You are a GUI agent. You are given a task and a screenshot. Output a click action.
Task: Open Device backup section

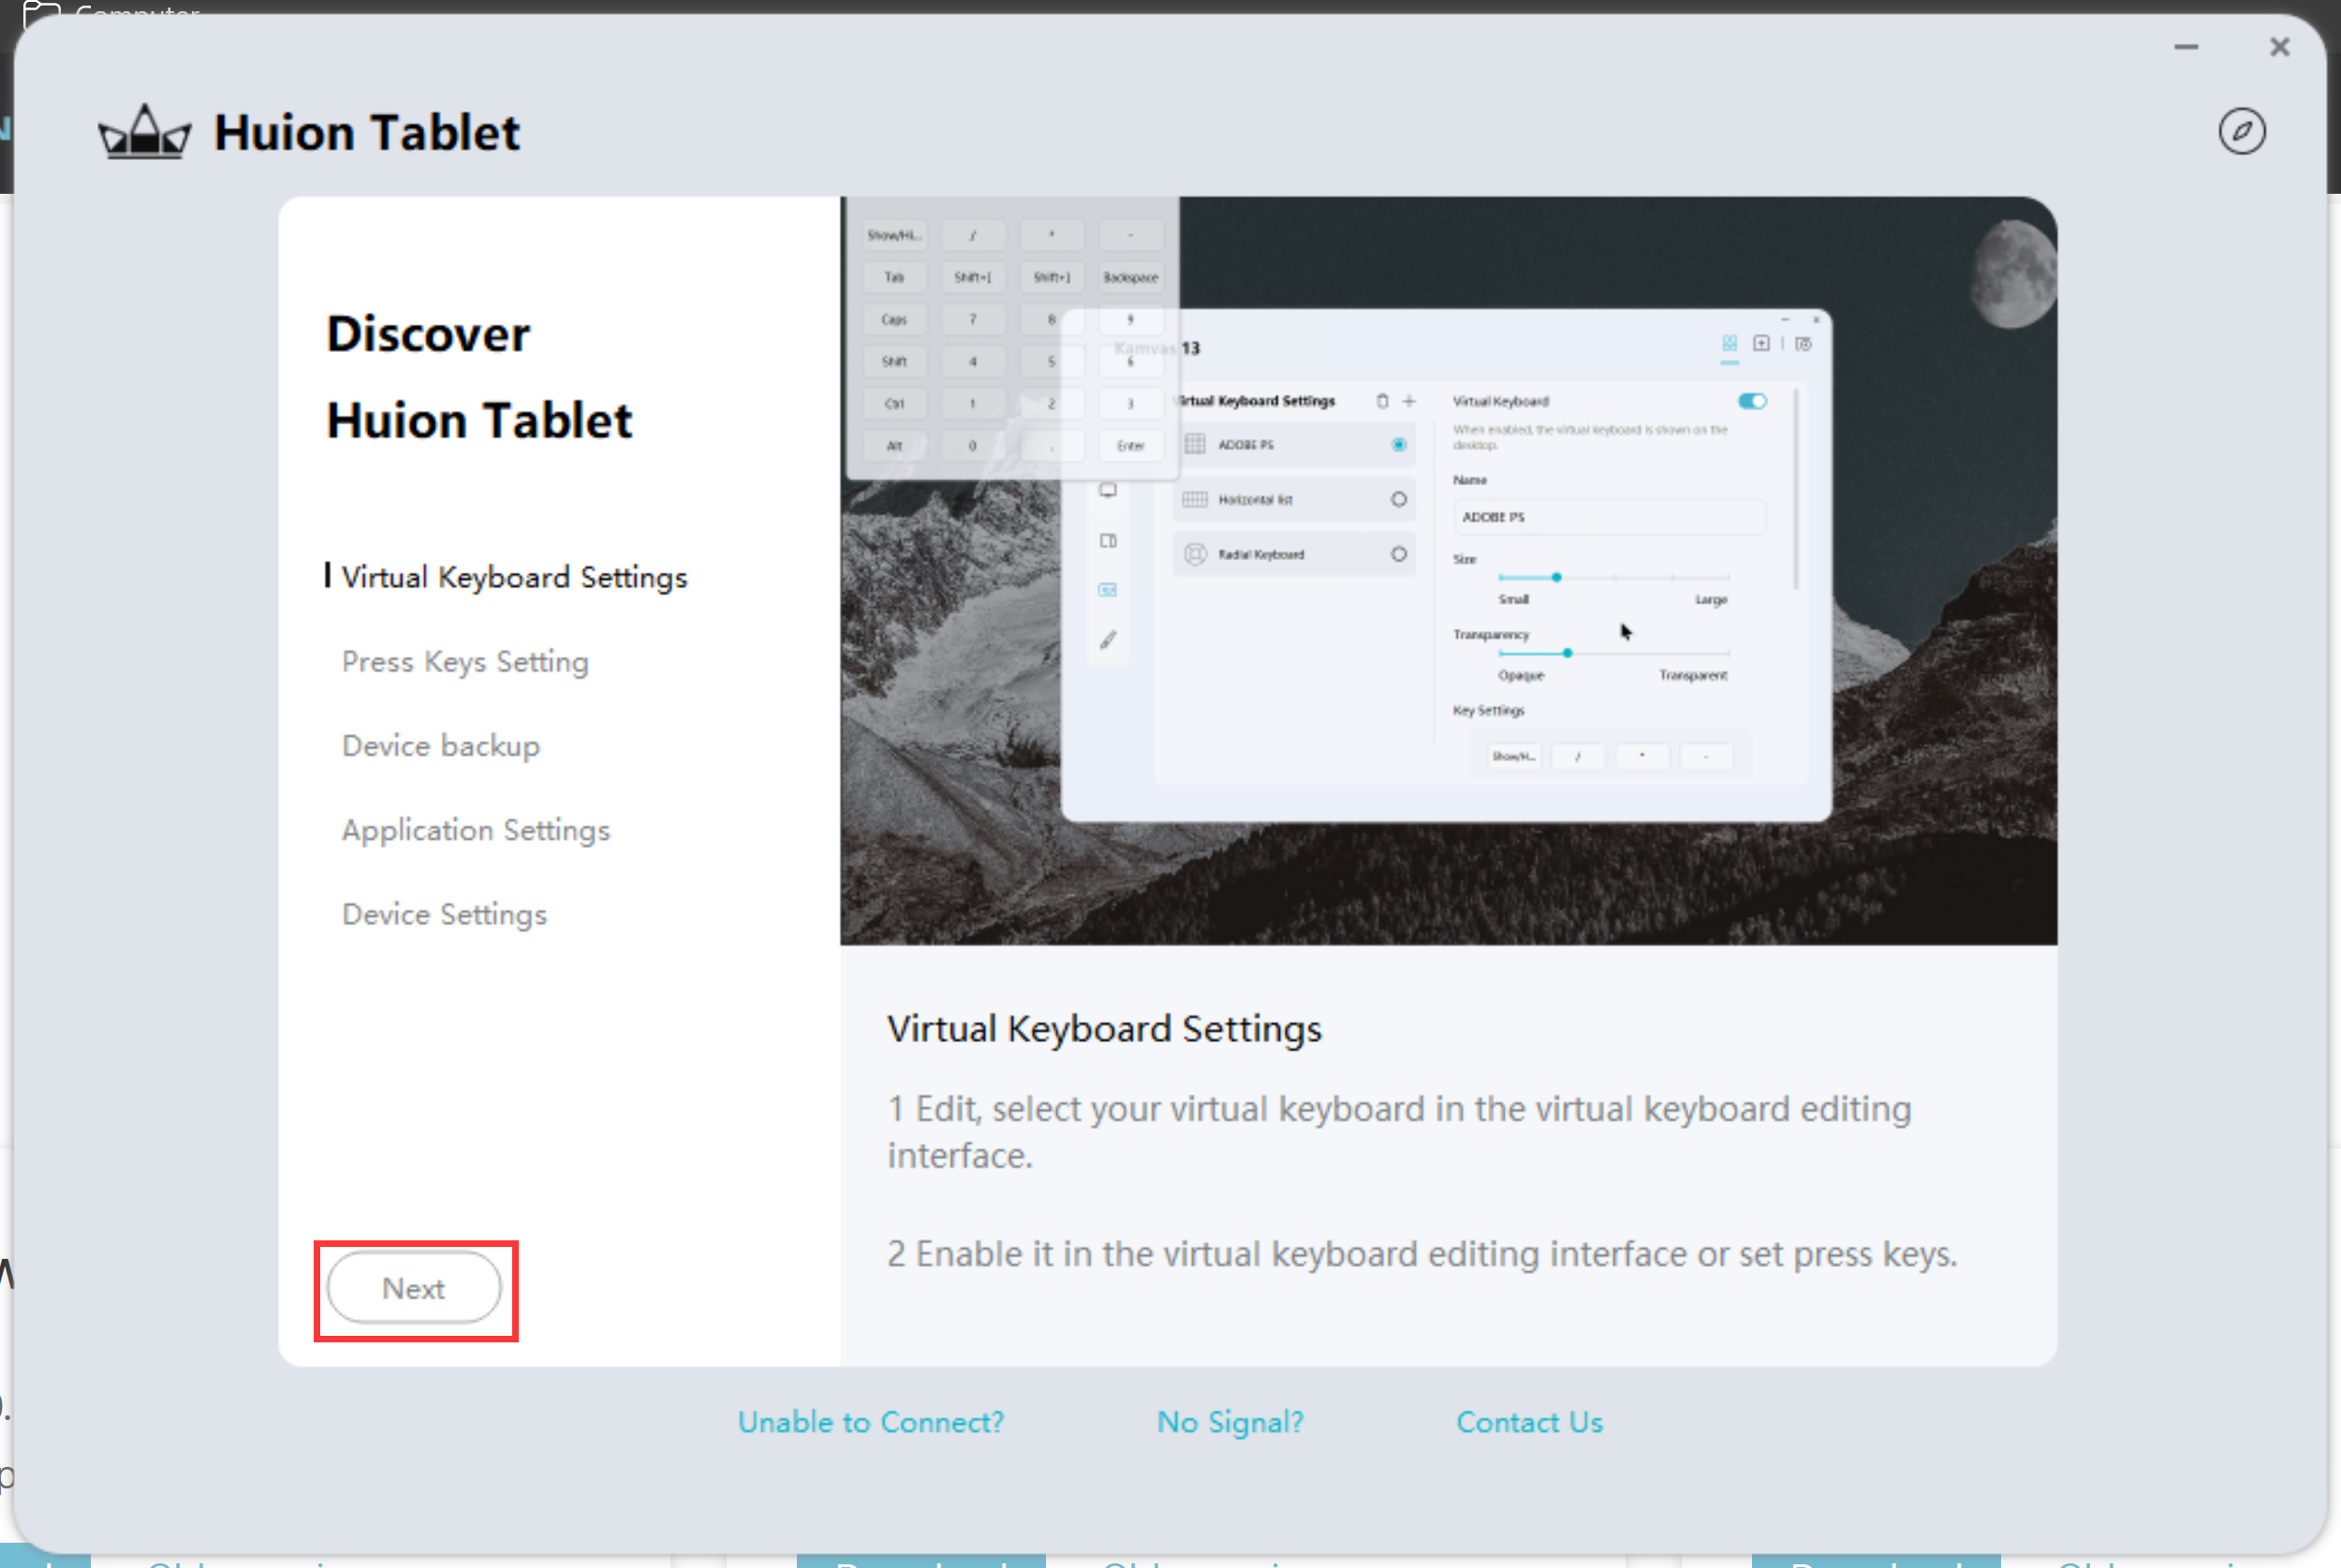click(441, 746)
